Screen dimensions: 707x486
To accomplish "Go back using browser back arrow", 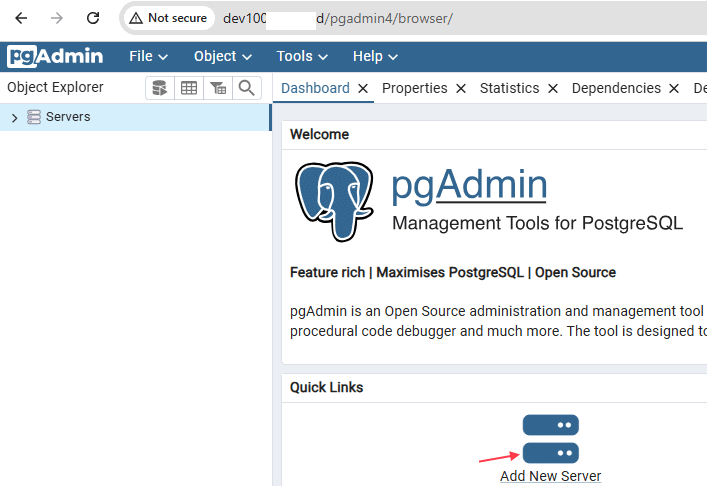I will coord(21,18).
